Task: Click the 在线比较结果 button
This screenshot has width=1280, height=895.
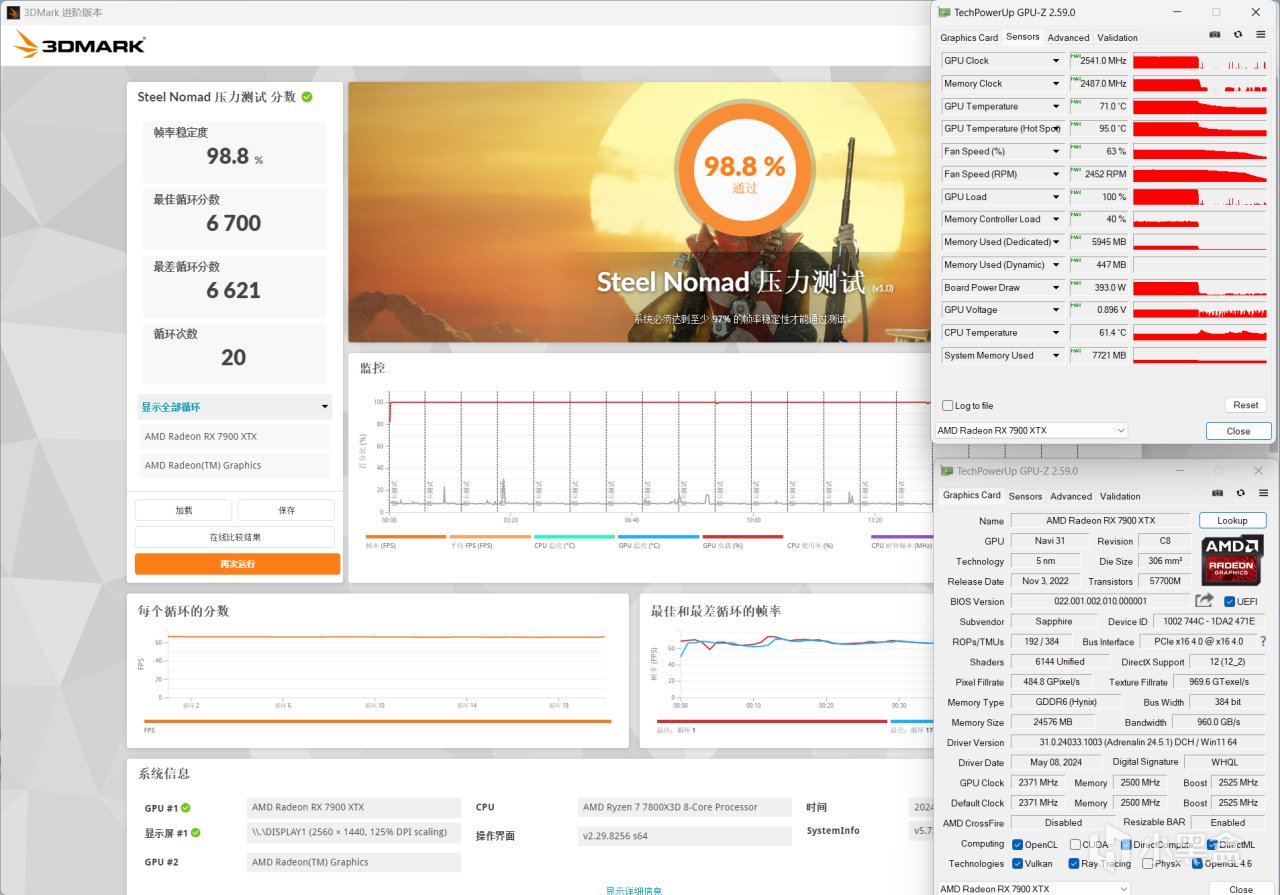Action: (x=235, y=537)
